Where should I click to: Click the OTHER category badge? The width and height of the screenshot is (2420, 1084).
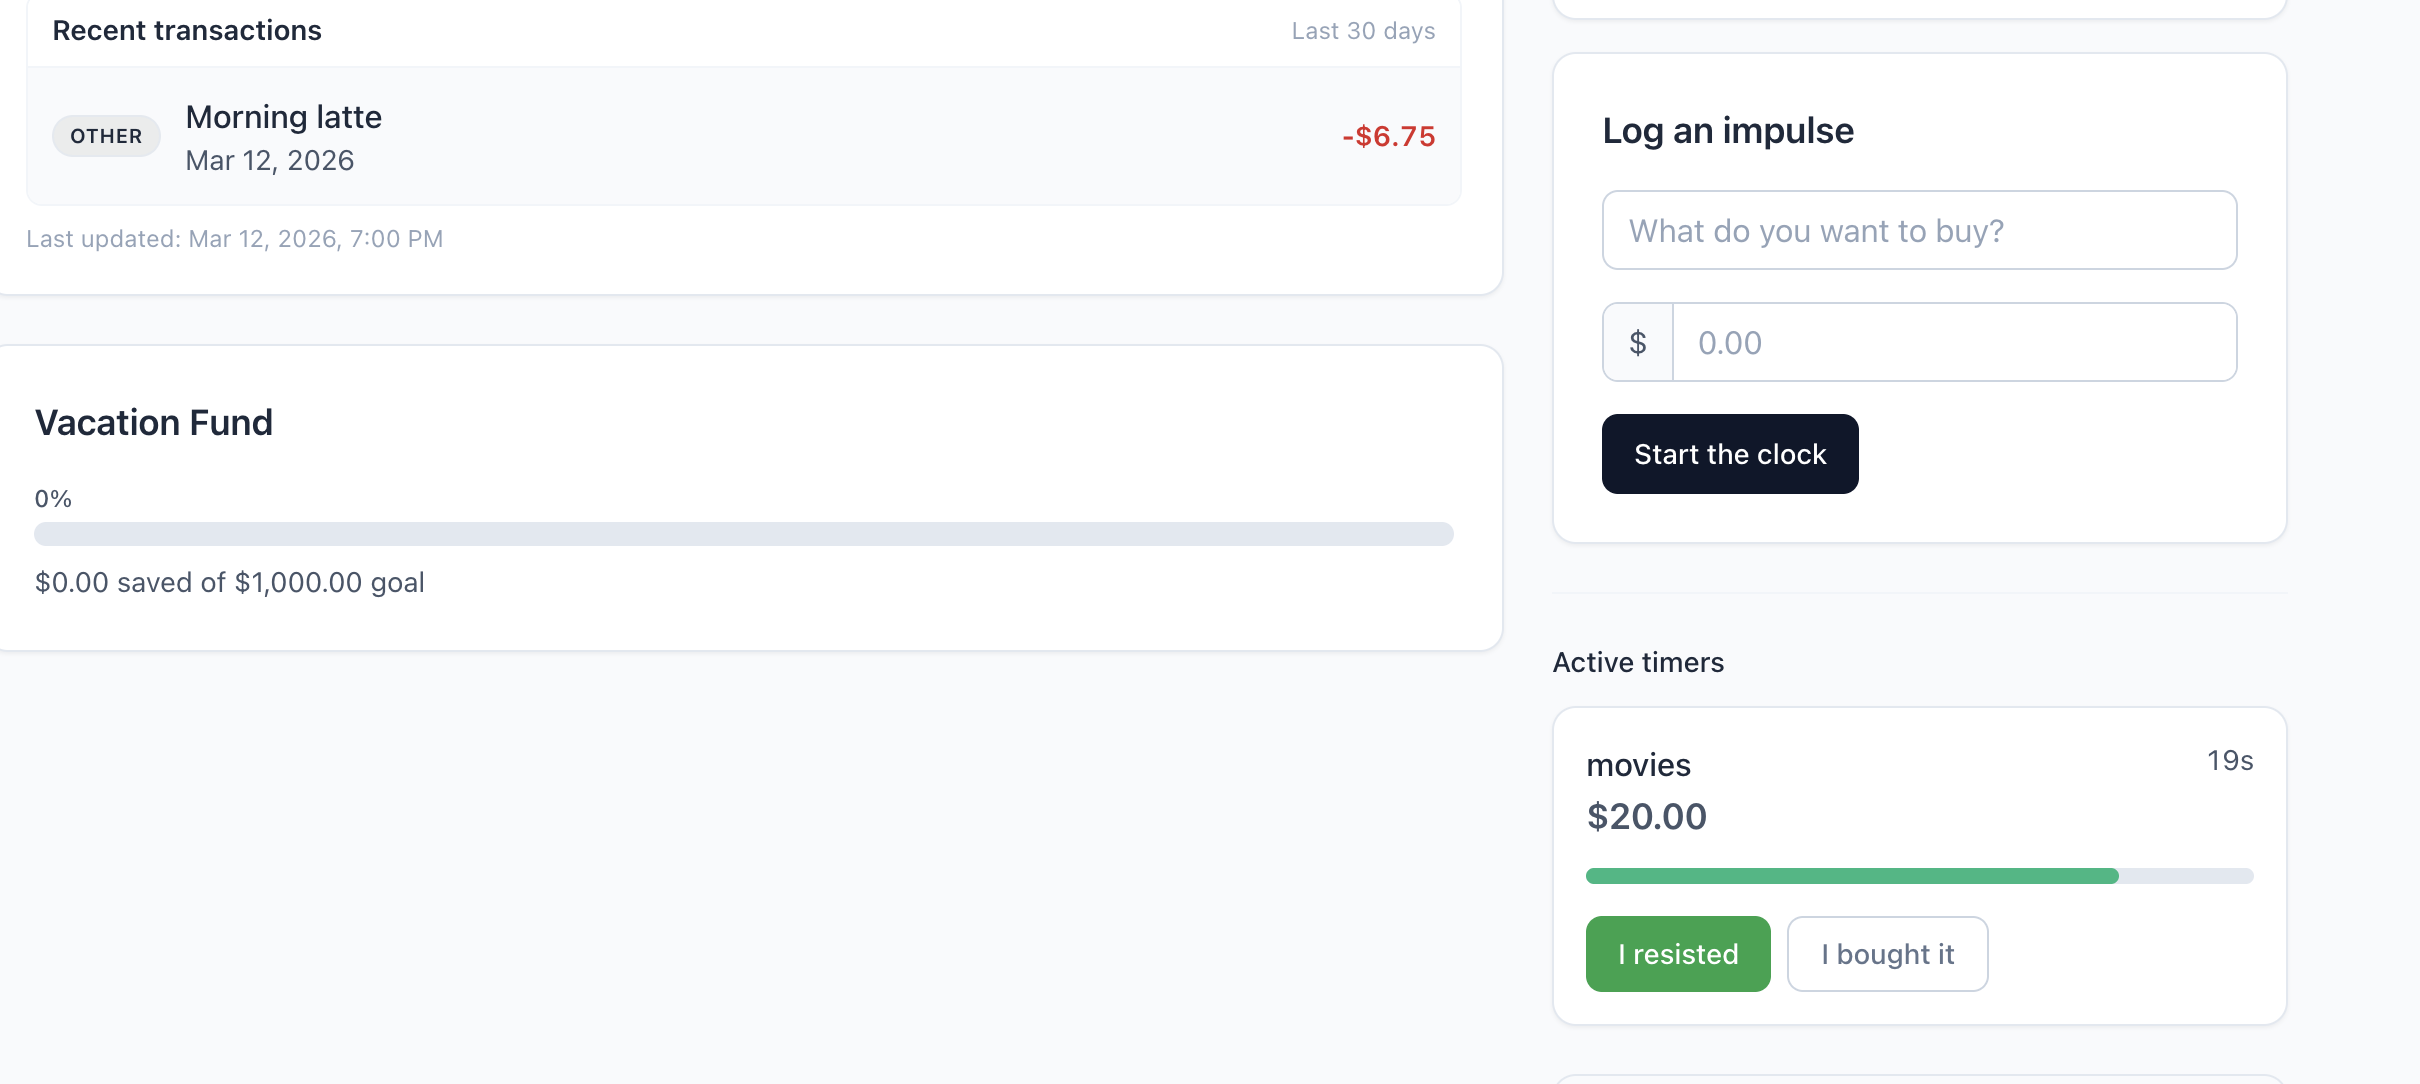coord(106,136)
